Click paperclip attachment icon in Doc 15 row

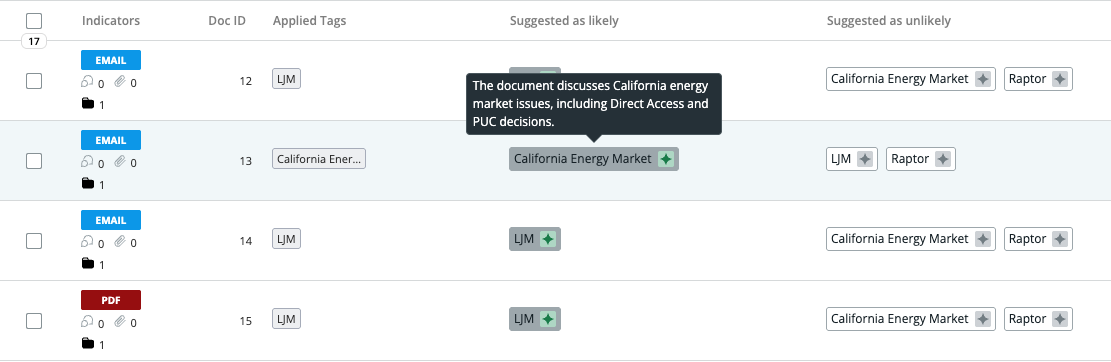120,322
